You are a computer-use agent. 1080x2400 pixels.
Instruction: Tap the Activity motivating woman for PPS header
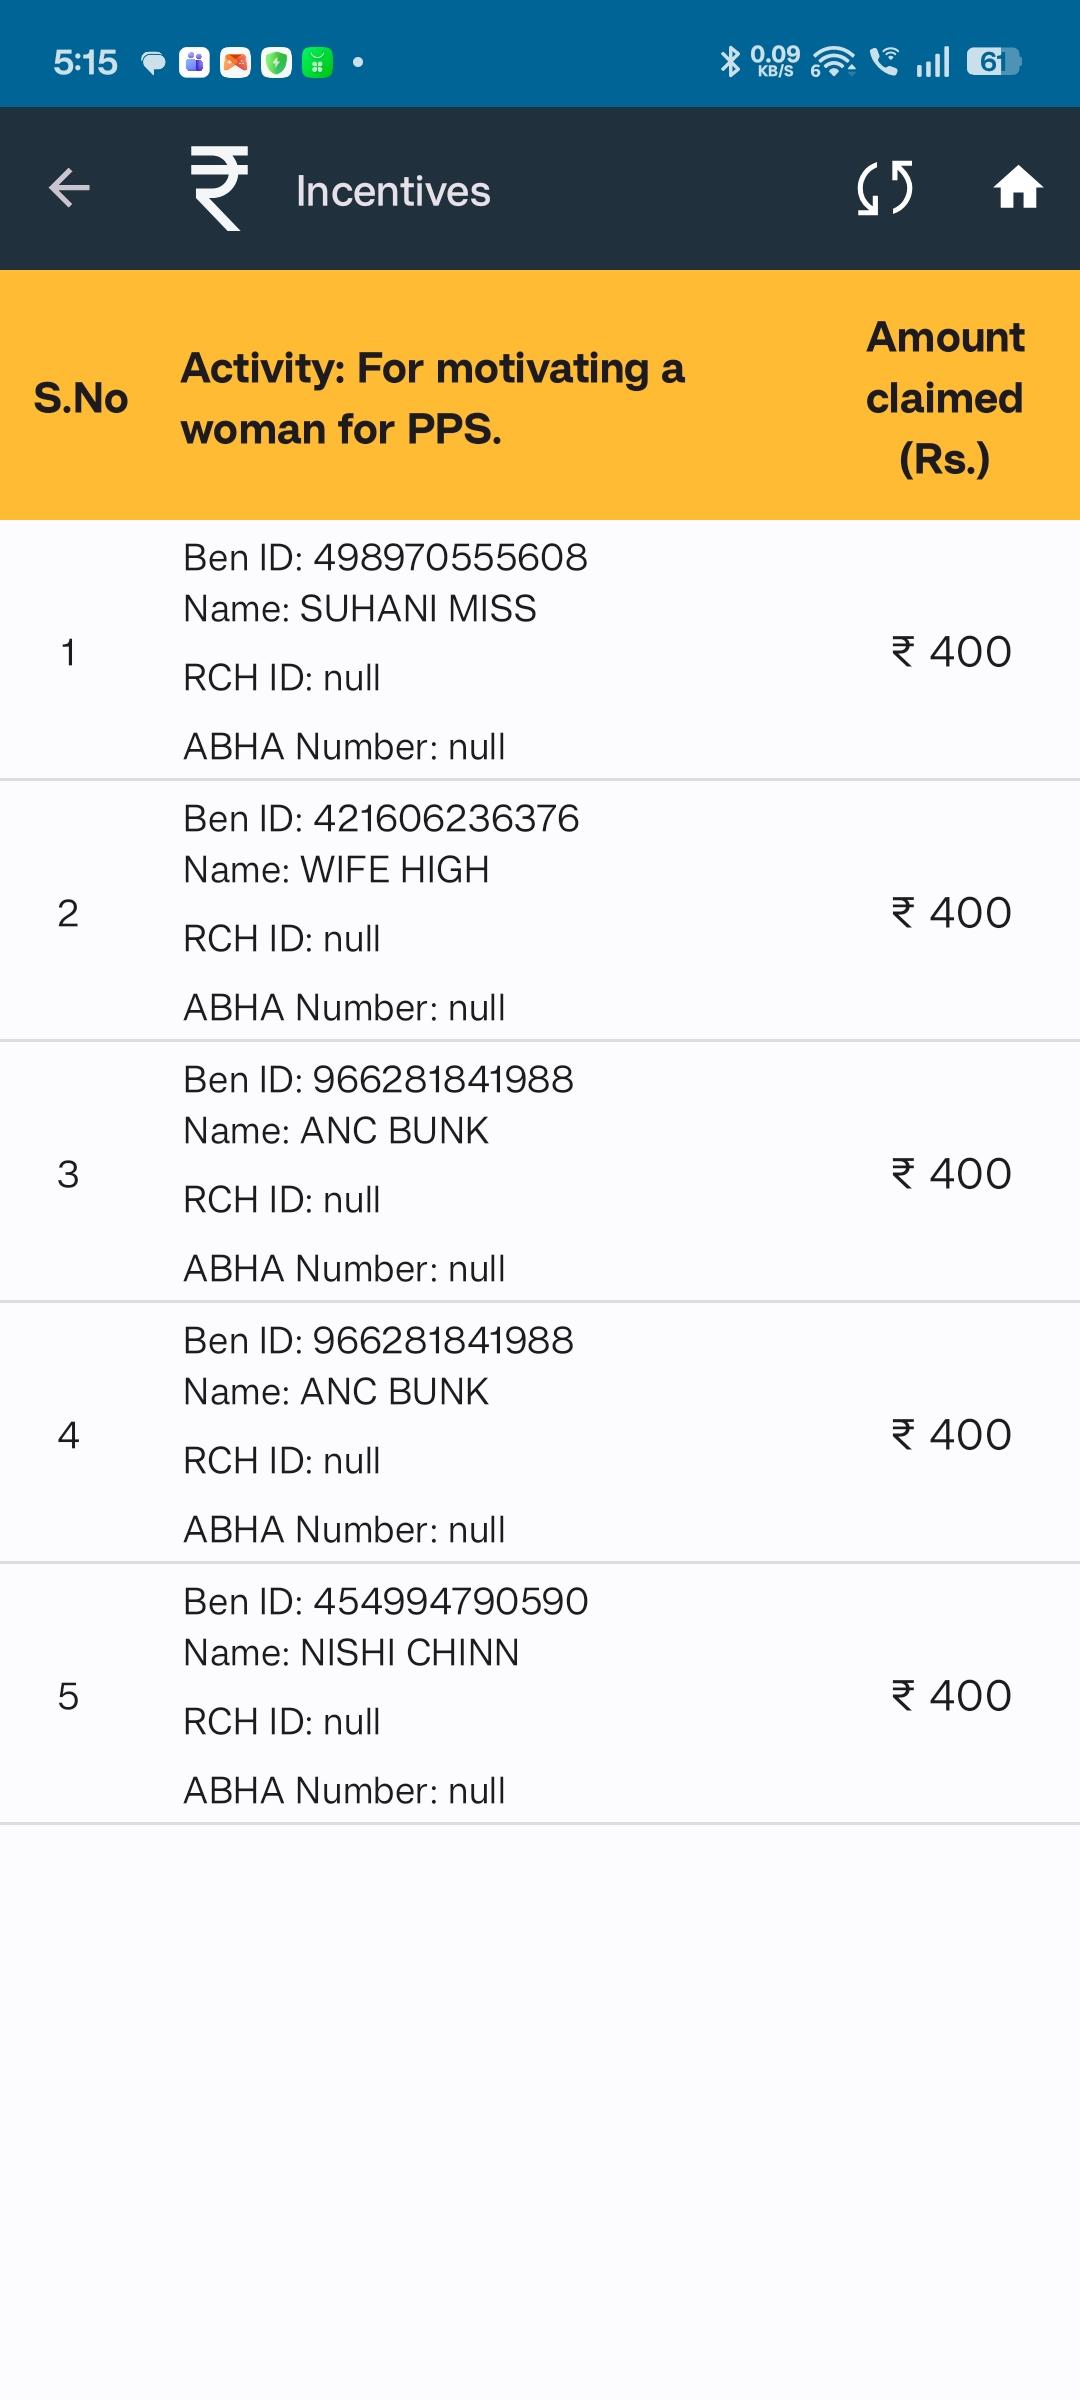tap(433, 398)
